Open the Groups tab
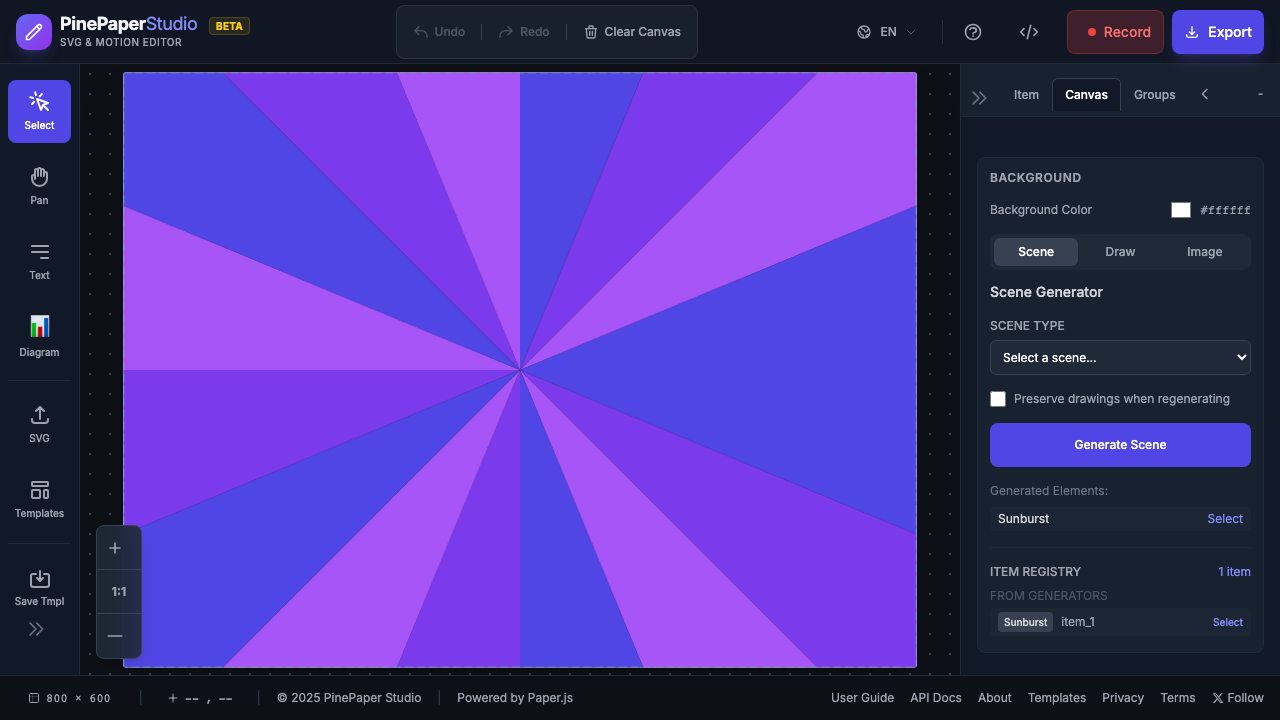1280x720 pixels. pyautogui.click(x=1154, y=94)
